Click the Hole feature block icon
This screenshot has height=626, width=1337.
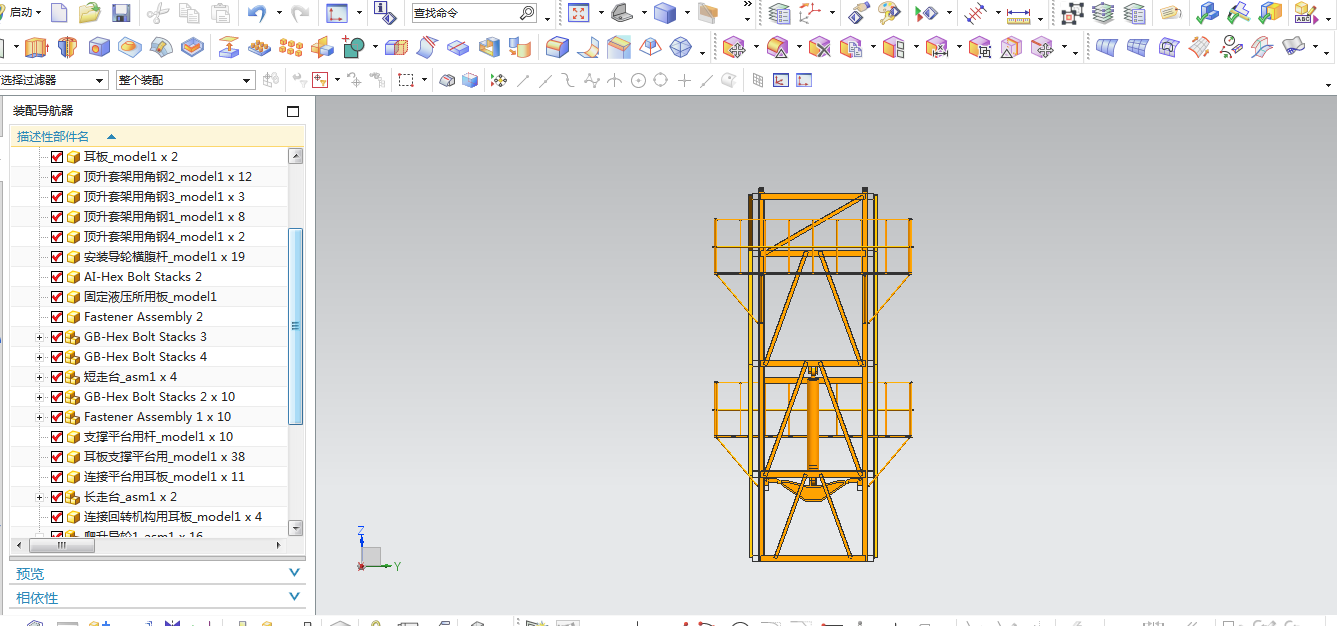point(99,47)
